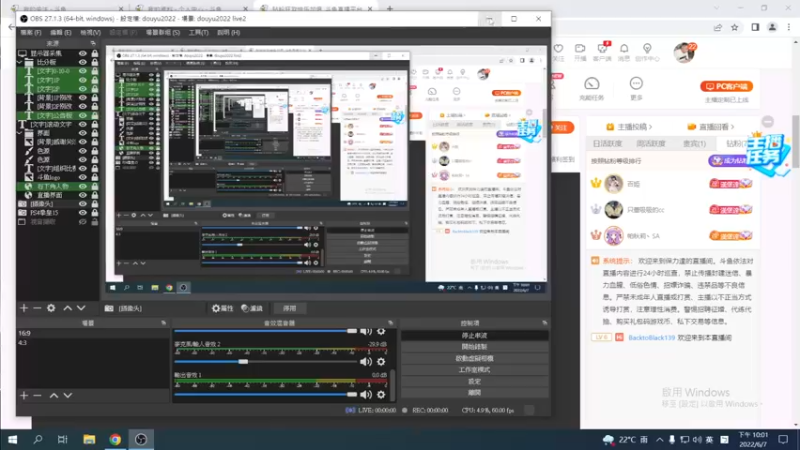Image resolution: width=800 pixels, height=450 pixels.
Task: Open the 工具(T) menu in OBS
Action: tap(198, 32)
